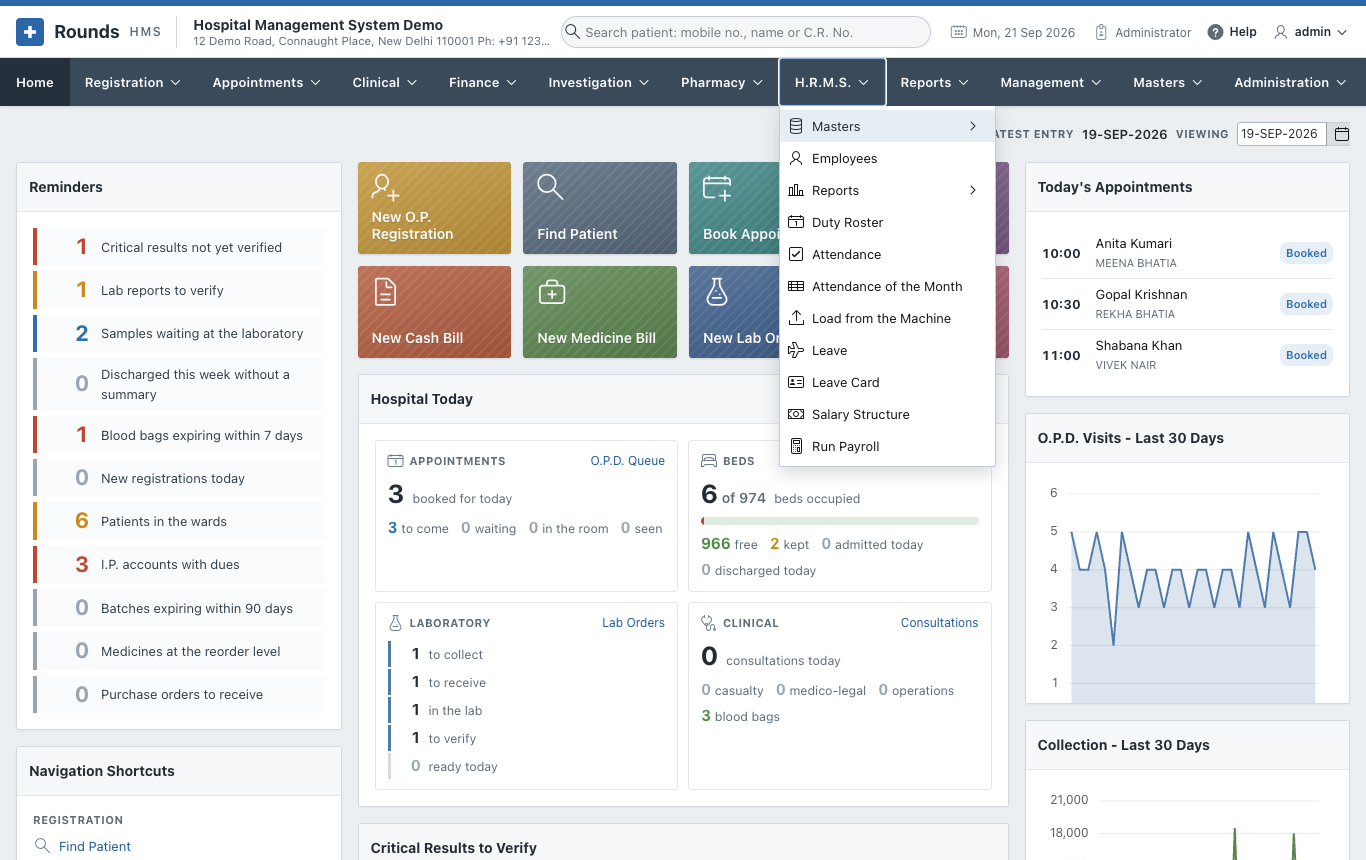Image resolution: width=1366 pixels, height=860 pixels.
Task: Click the Help question mark icon
Action: (x=1215, y=32)
